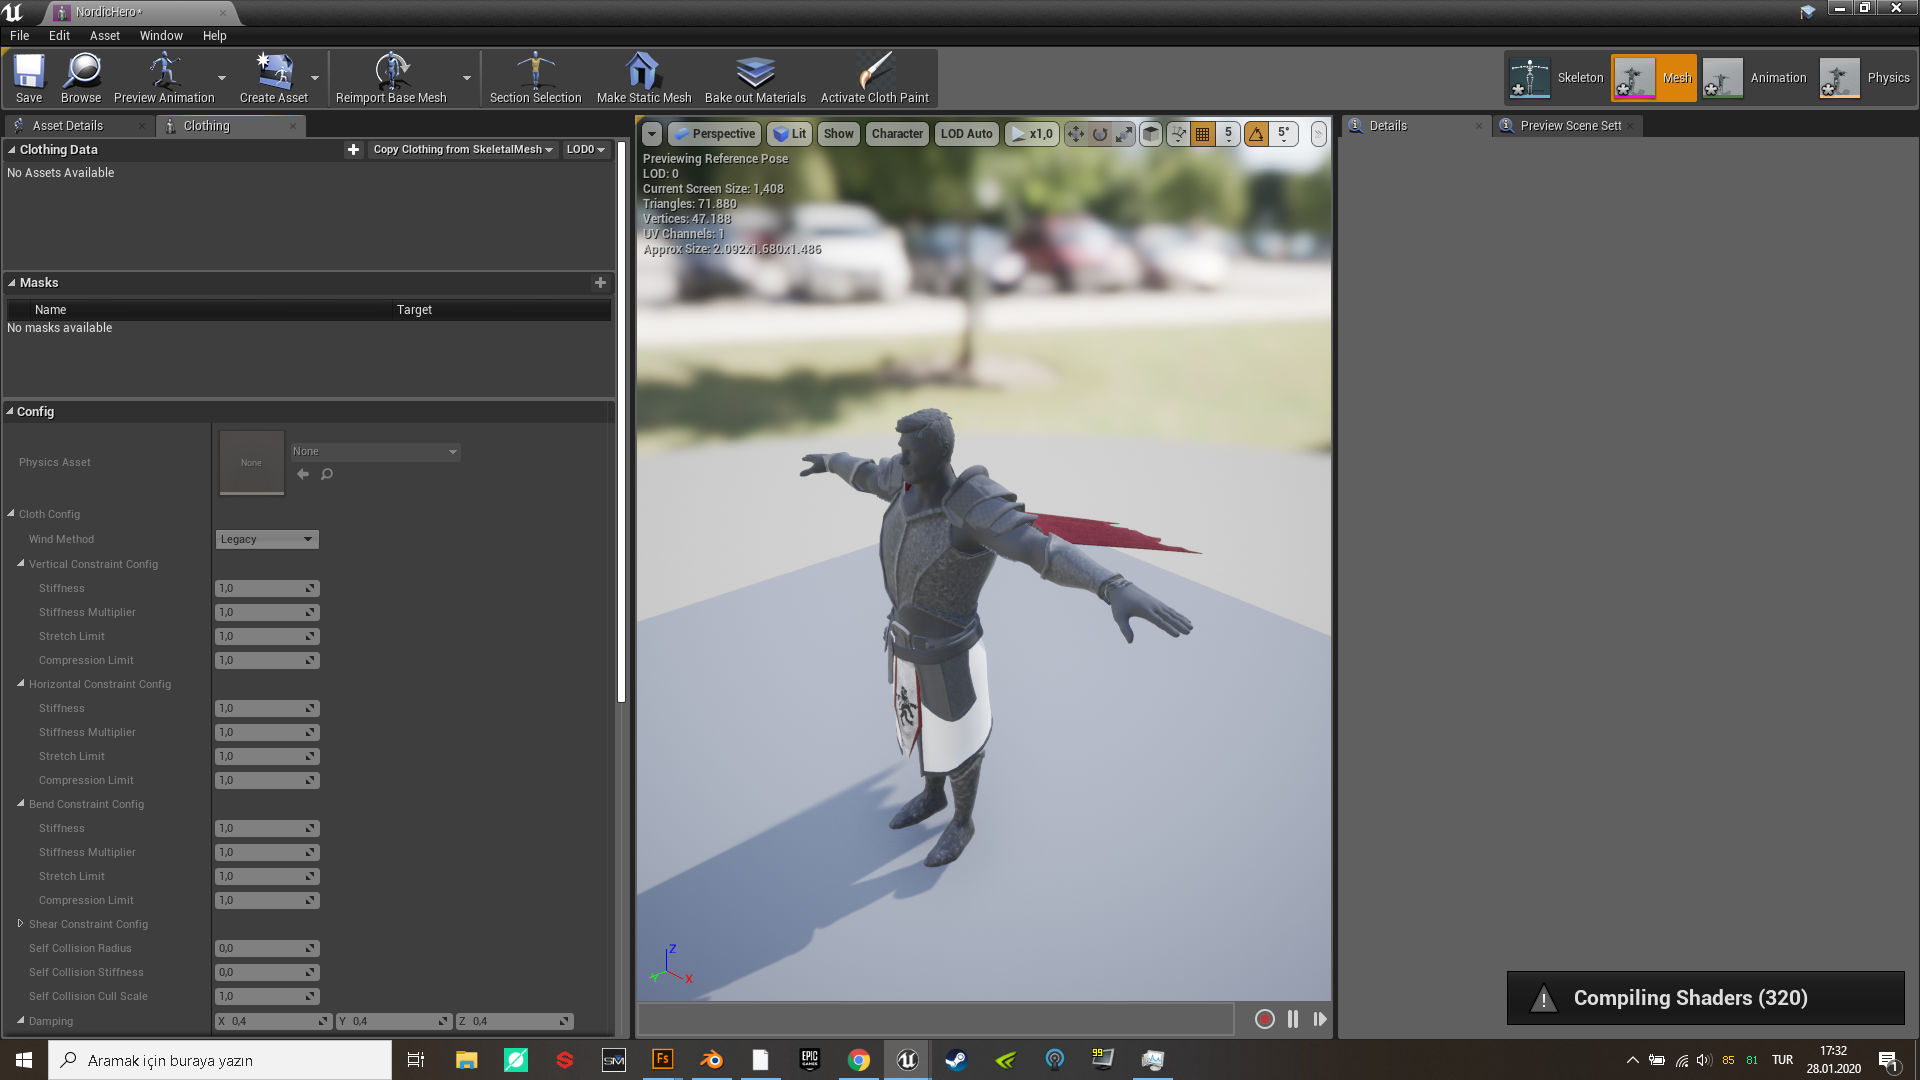Open Physics Asset None dropdown
Viewport: 1920px width, 1080px height.
[x=375, y=452]
